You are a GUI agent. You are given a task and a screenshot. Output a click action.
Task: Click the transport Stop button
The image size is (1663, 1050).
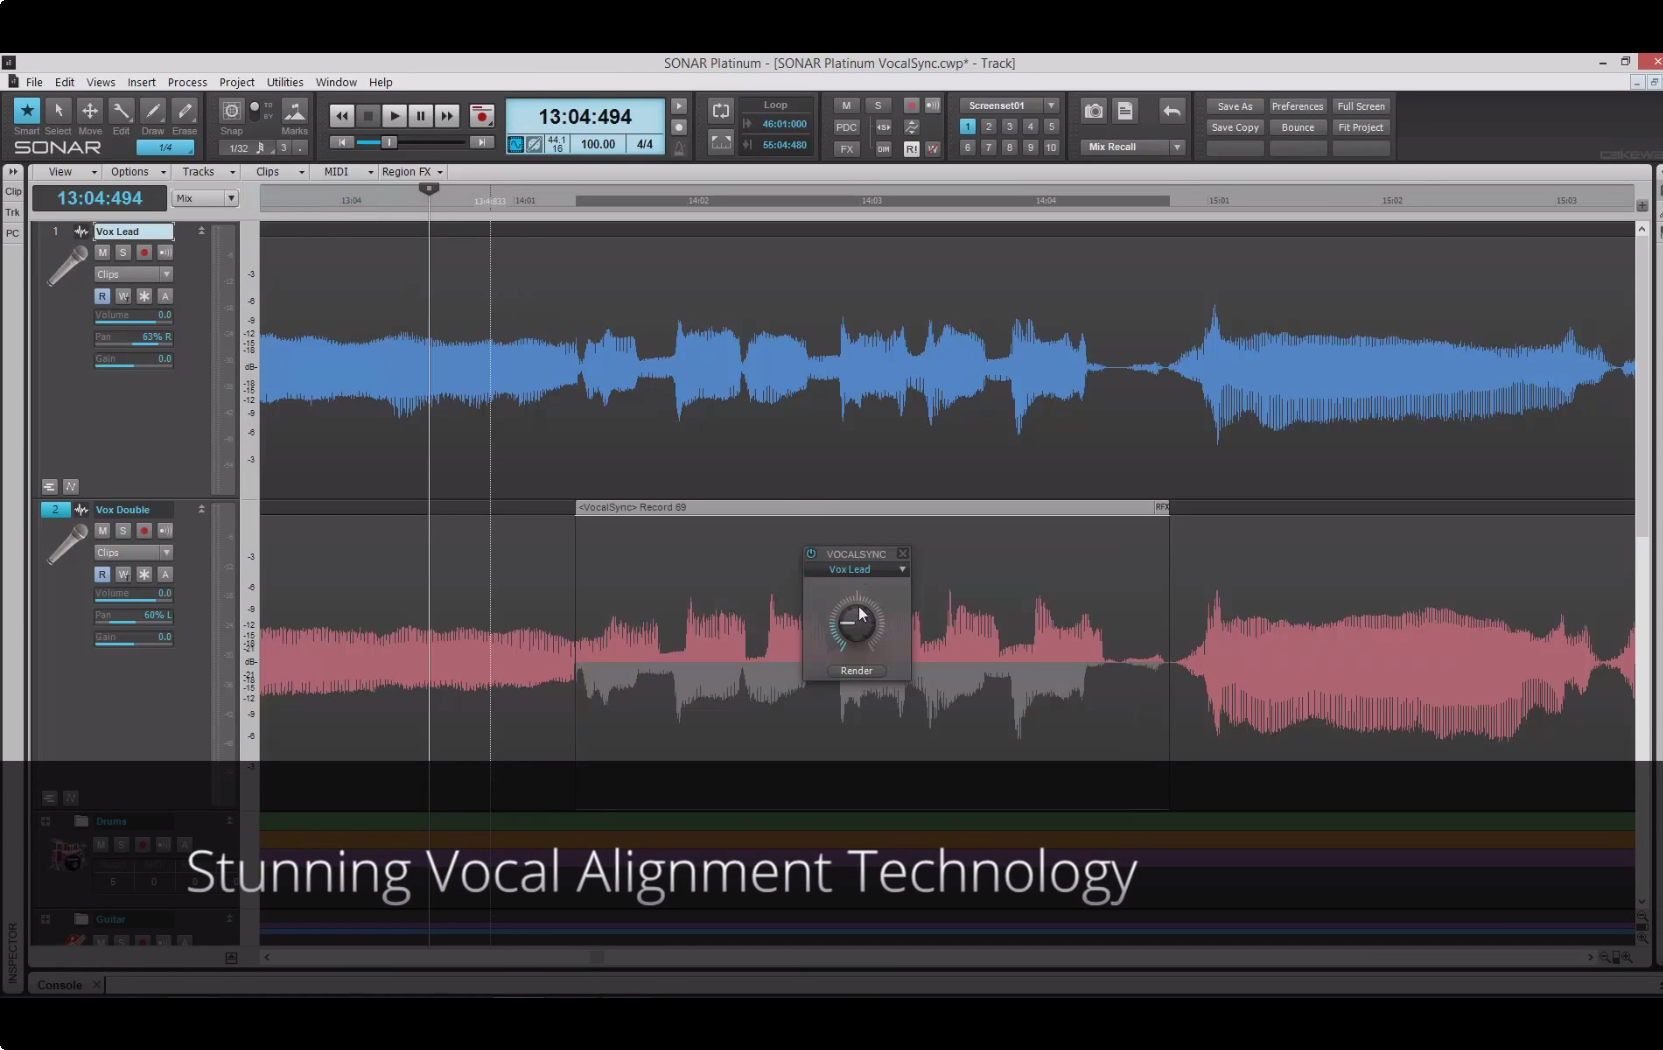click(368, 116)
